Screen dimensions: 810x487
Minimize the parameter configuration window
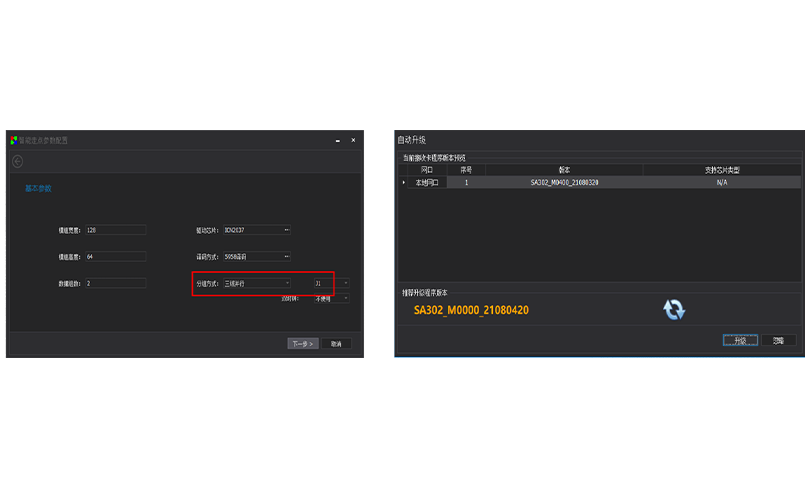[337, 140]
